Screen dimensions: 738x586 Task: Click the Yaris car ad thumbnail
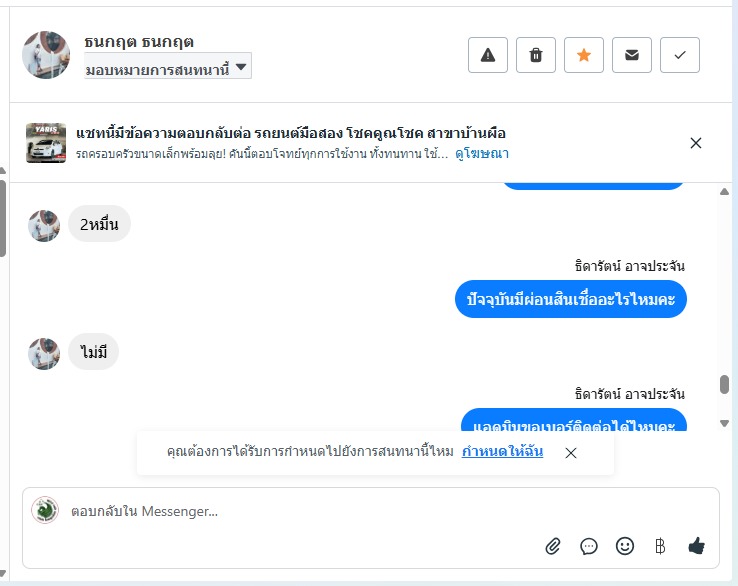click(46, 143)
